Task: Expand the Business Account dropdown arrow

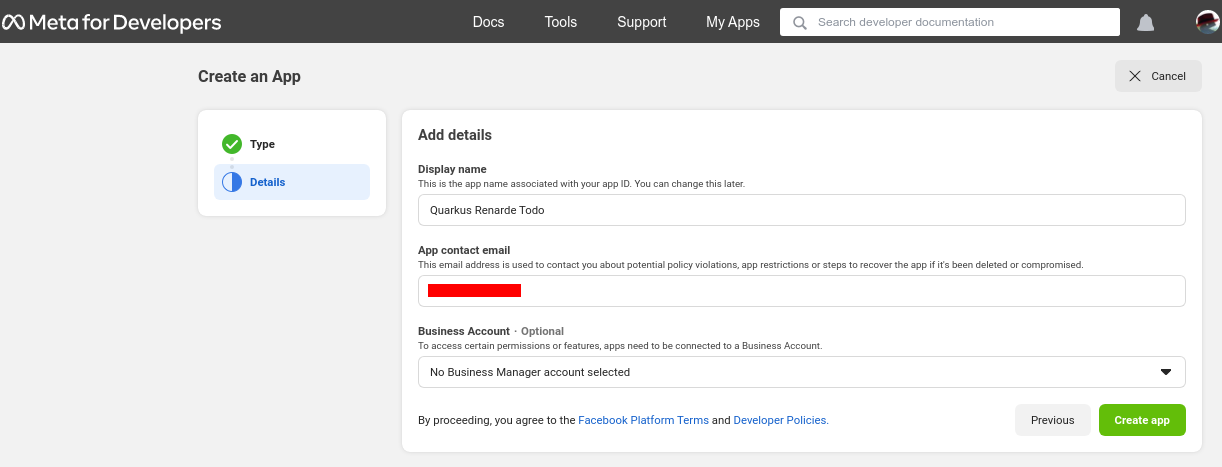Action: pos(1165,372)
